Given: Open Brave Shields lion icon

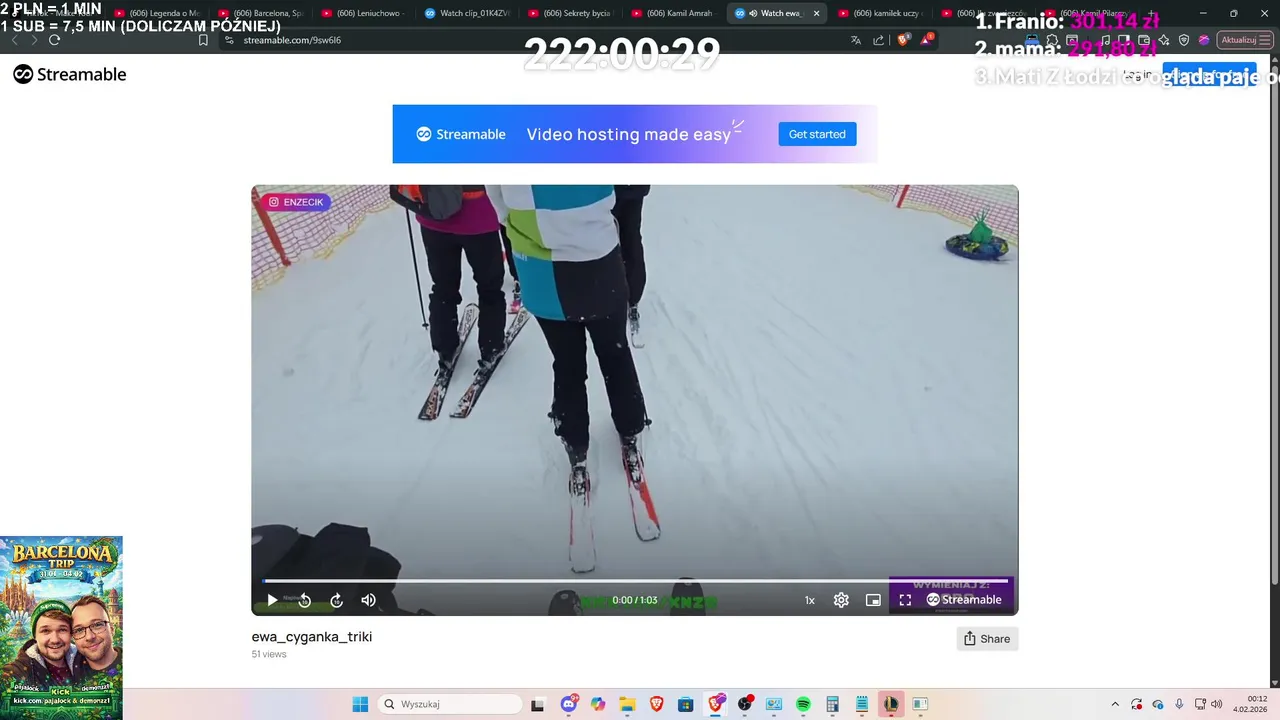Looking at the screenshot, I should [x=903, y=40].
